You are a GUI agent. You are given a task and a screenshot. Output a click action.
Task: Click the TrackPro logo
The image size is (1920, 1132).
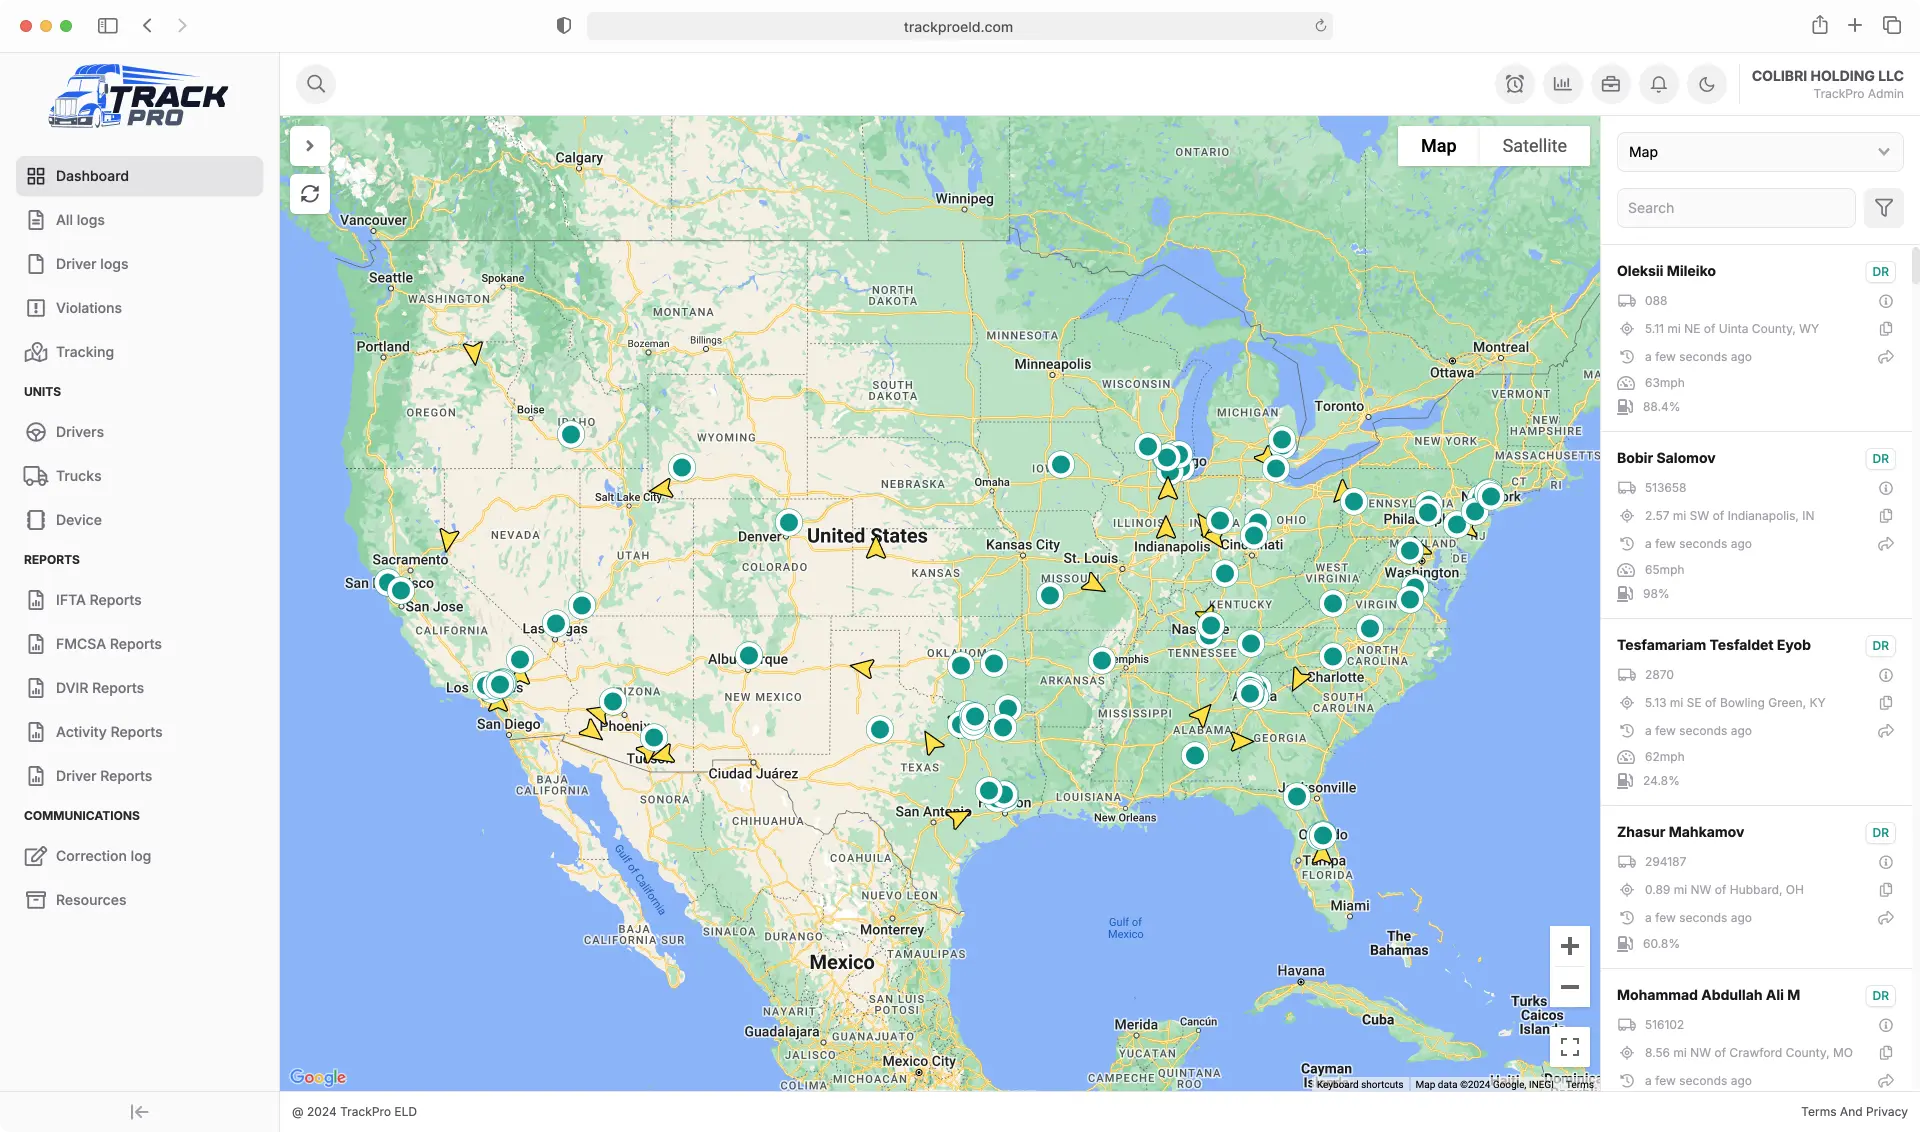pyautogui.click(x=139, y=97)
